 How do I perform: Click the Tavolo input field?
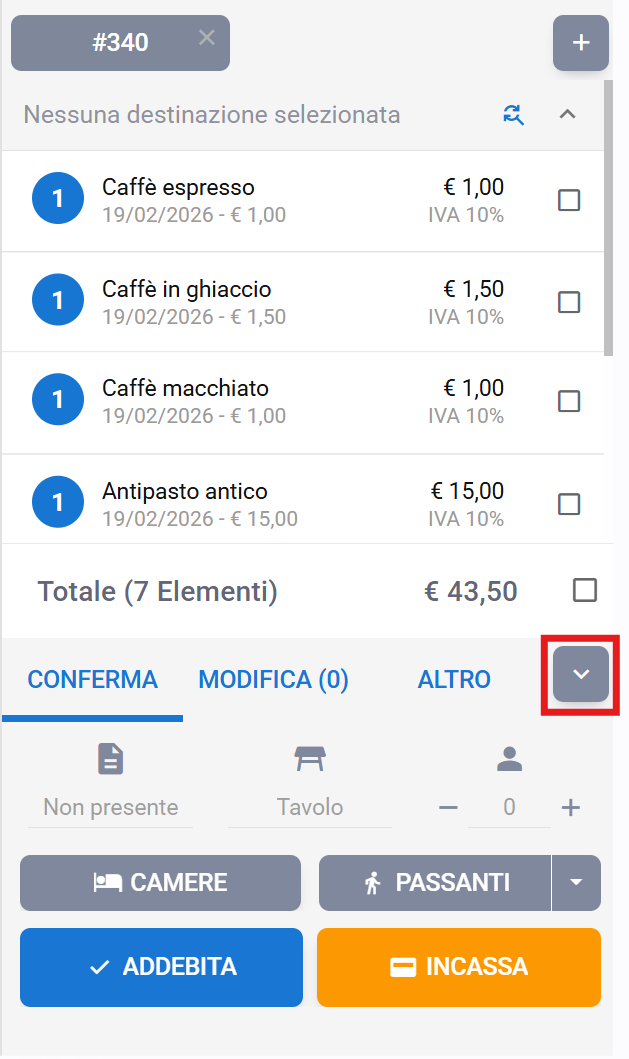[309, 807]
